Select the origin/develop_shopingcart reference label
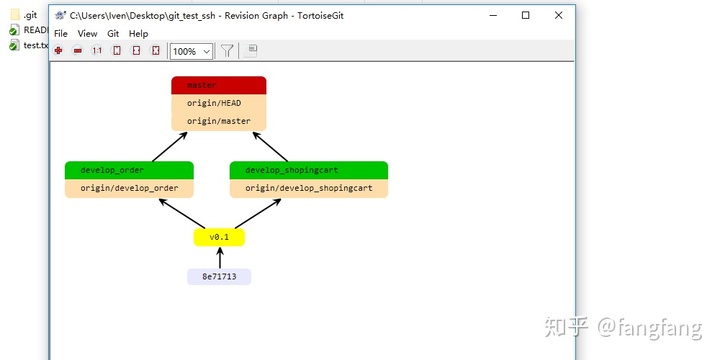This screenshot has height=360, width=720. (309, 189)
